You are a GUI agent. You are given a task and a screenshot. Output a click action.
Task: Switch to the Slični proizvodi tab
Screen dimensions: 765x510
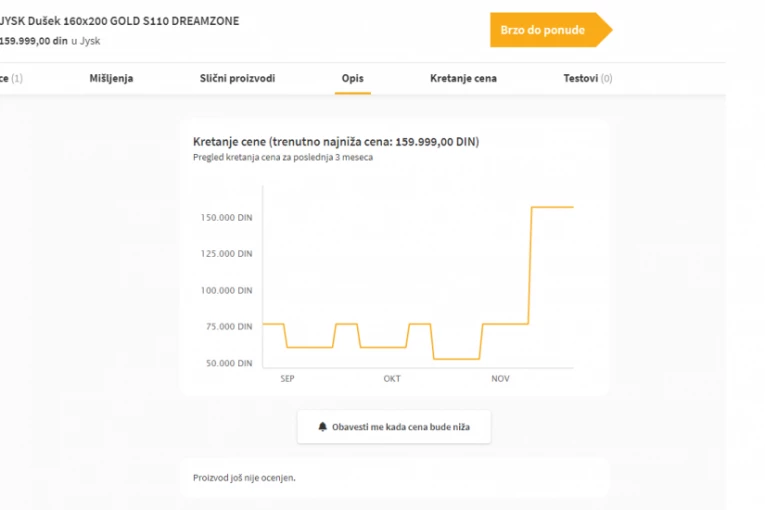click(x=237, y=78)
